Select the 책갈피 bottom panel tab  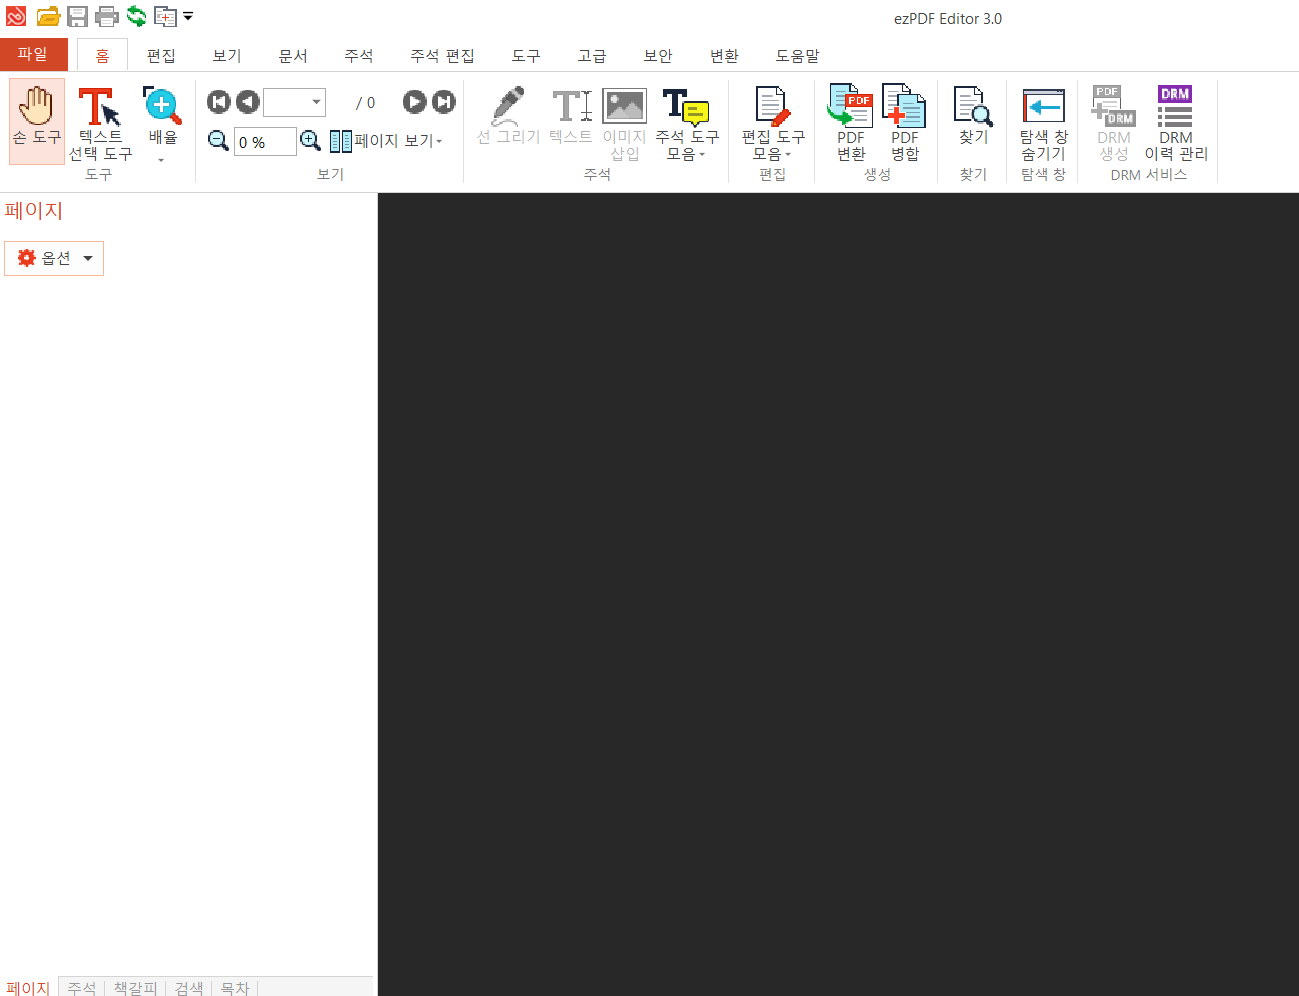coord(135,987)
